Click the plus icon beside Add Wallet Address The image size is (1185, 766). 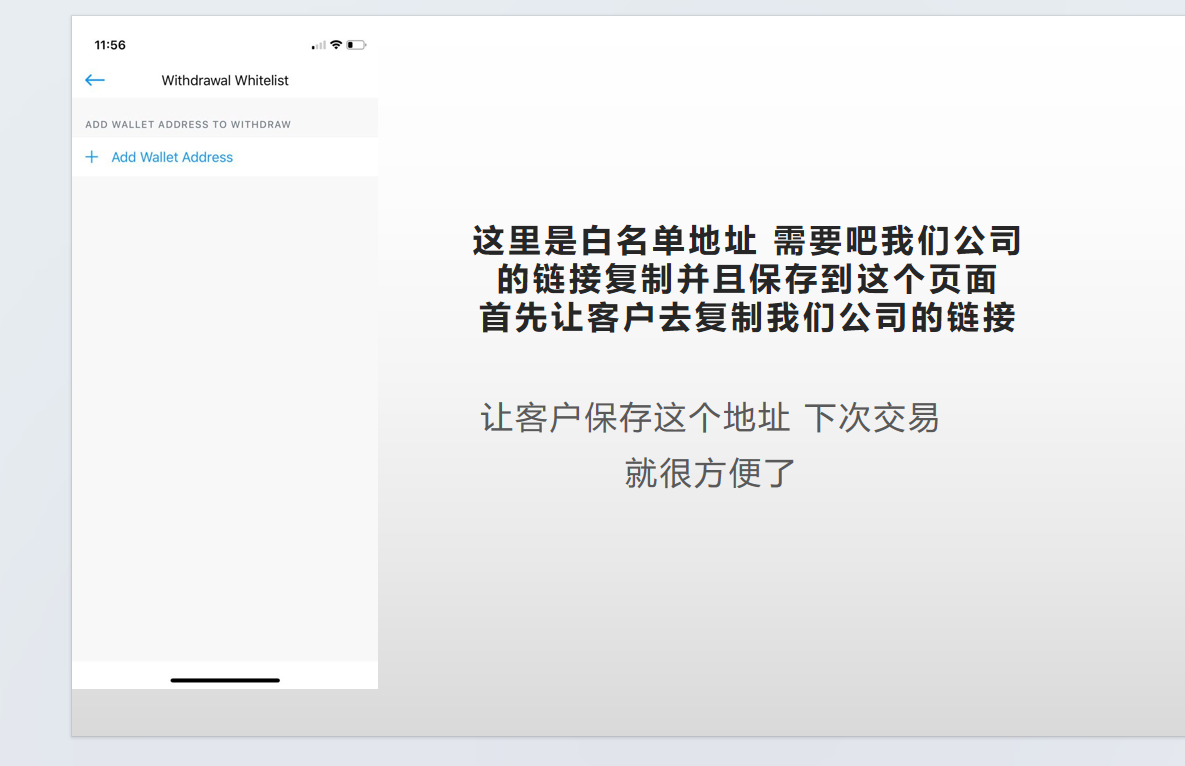(x=92, y=157)
